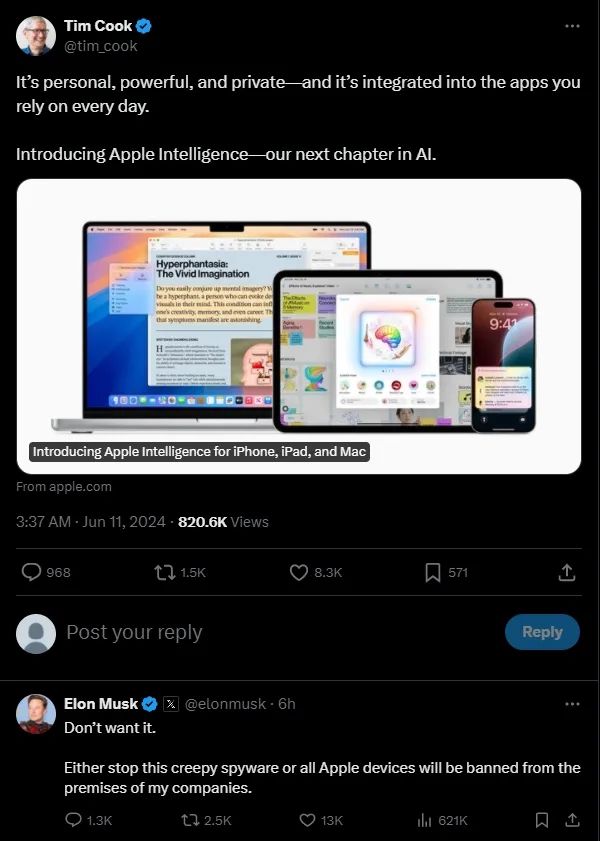The height and width of the screenshot is (841, 600).
Task: Click the X affiliate badge next to Elon Musk
Action: pos(171,704)
